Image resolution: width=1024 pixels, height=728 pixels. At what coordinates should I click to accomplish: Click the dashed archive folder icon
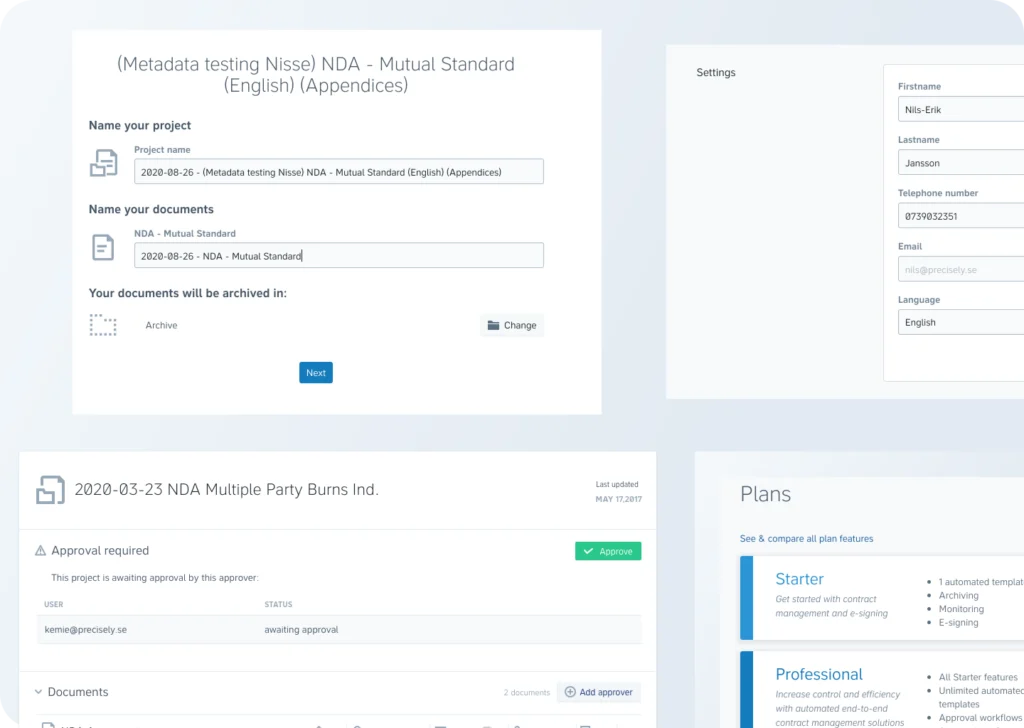[x=103, y=325]
